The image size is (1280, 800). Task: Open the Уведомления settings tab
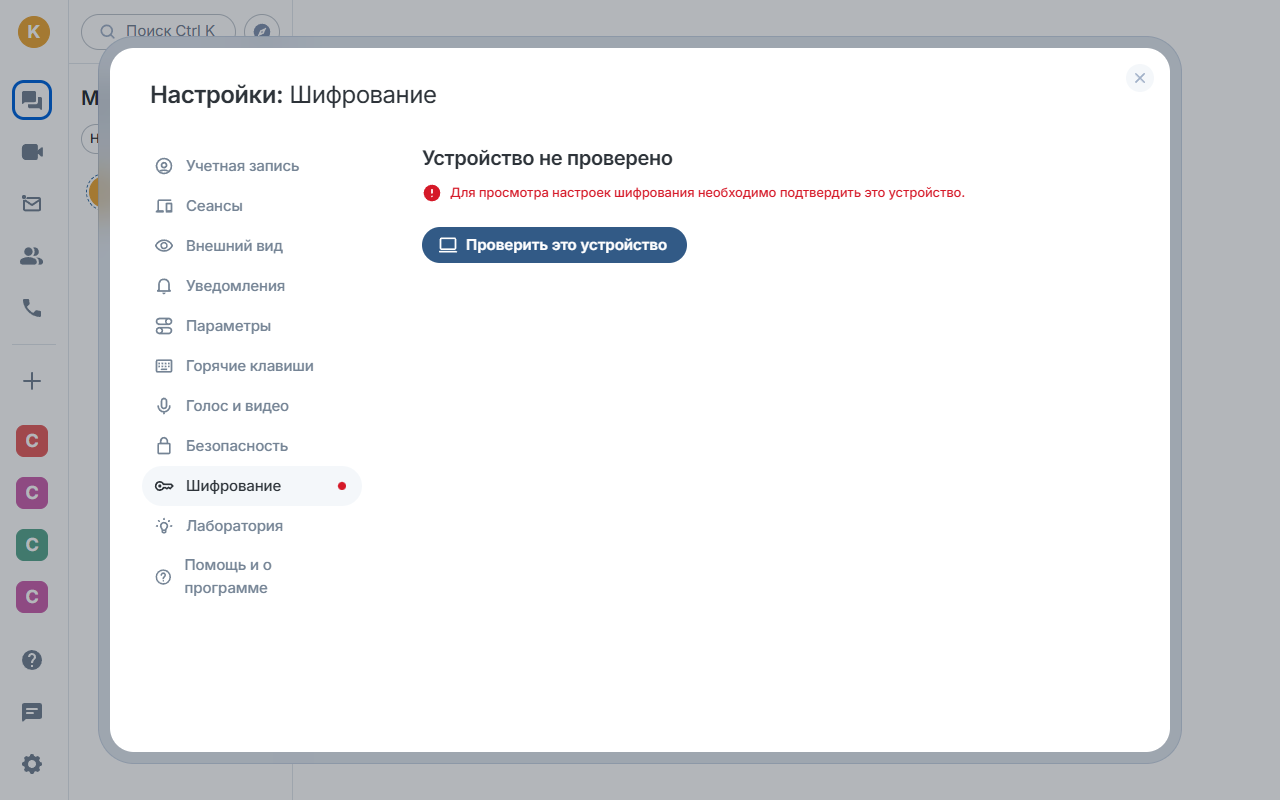[252, 286]
